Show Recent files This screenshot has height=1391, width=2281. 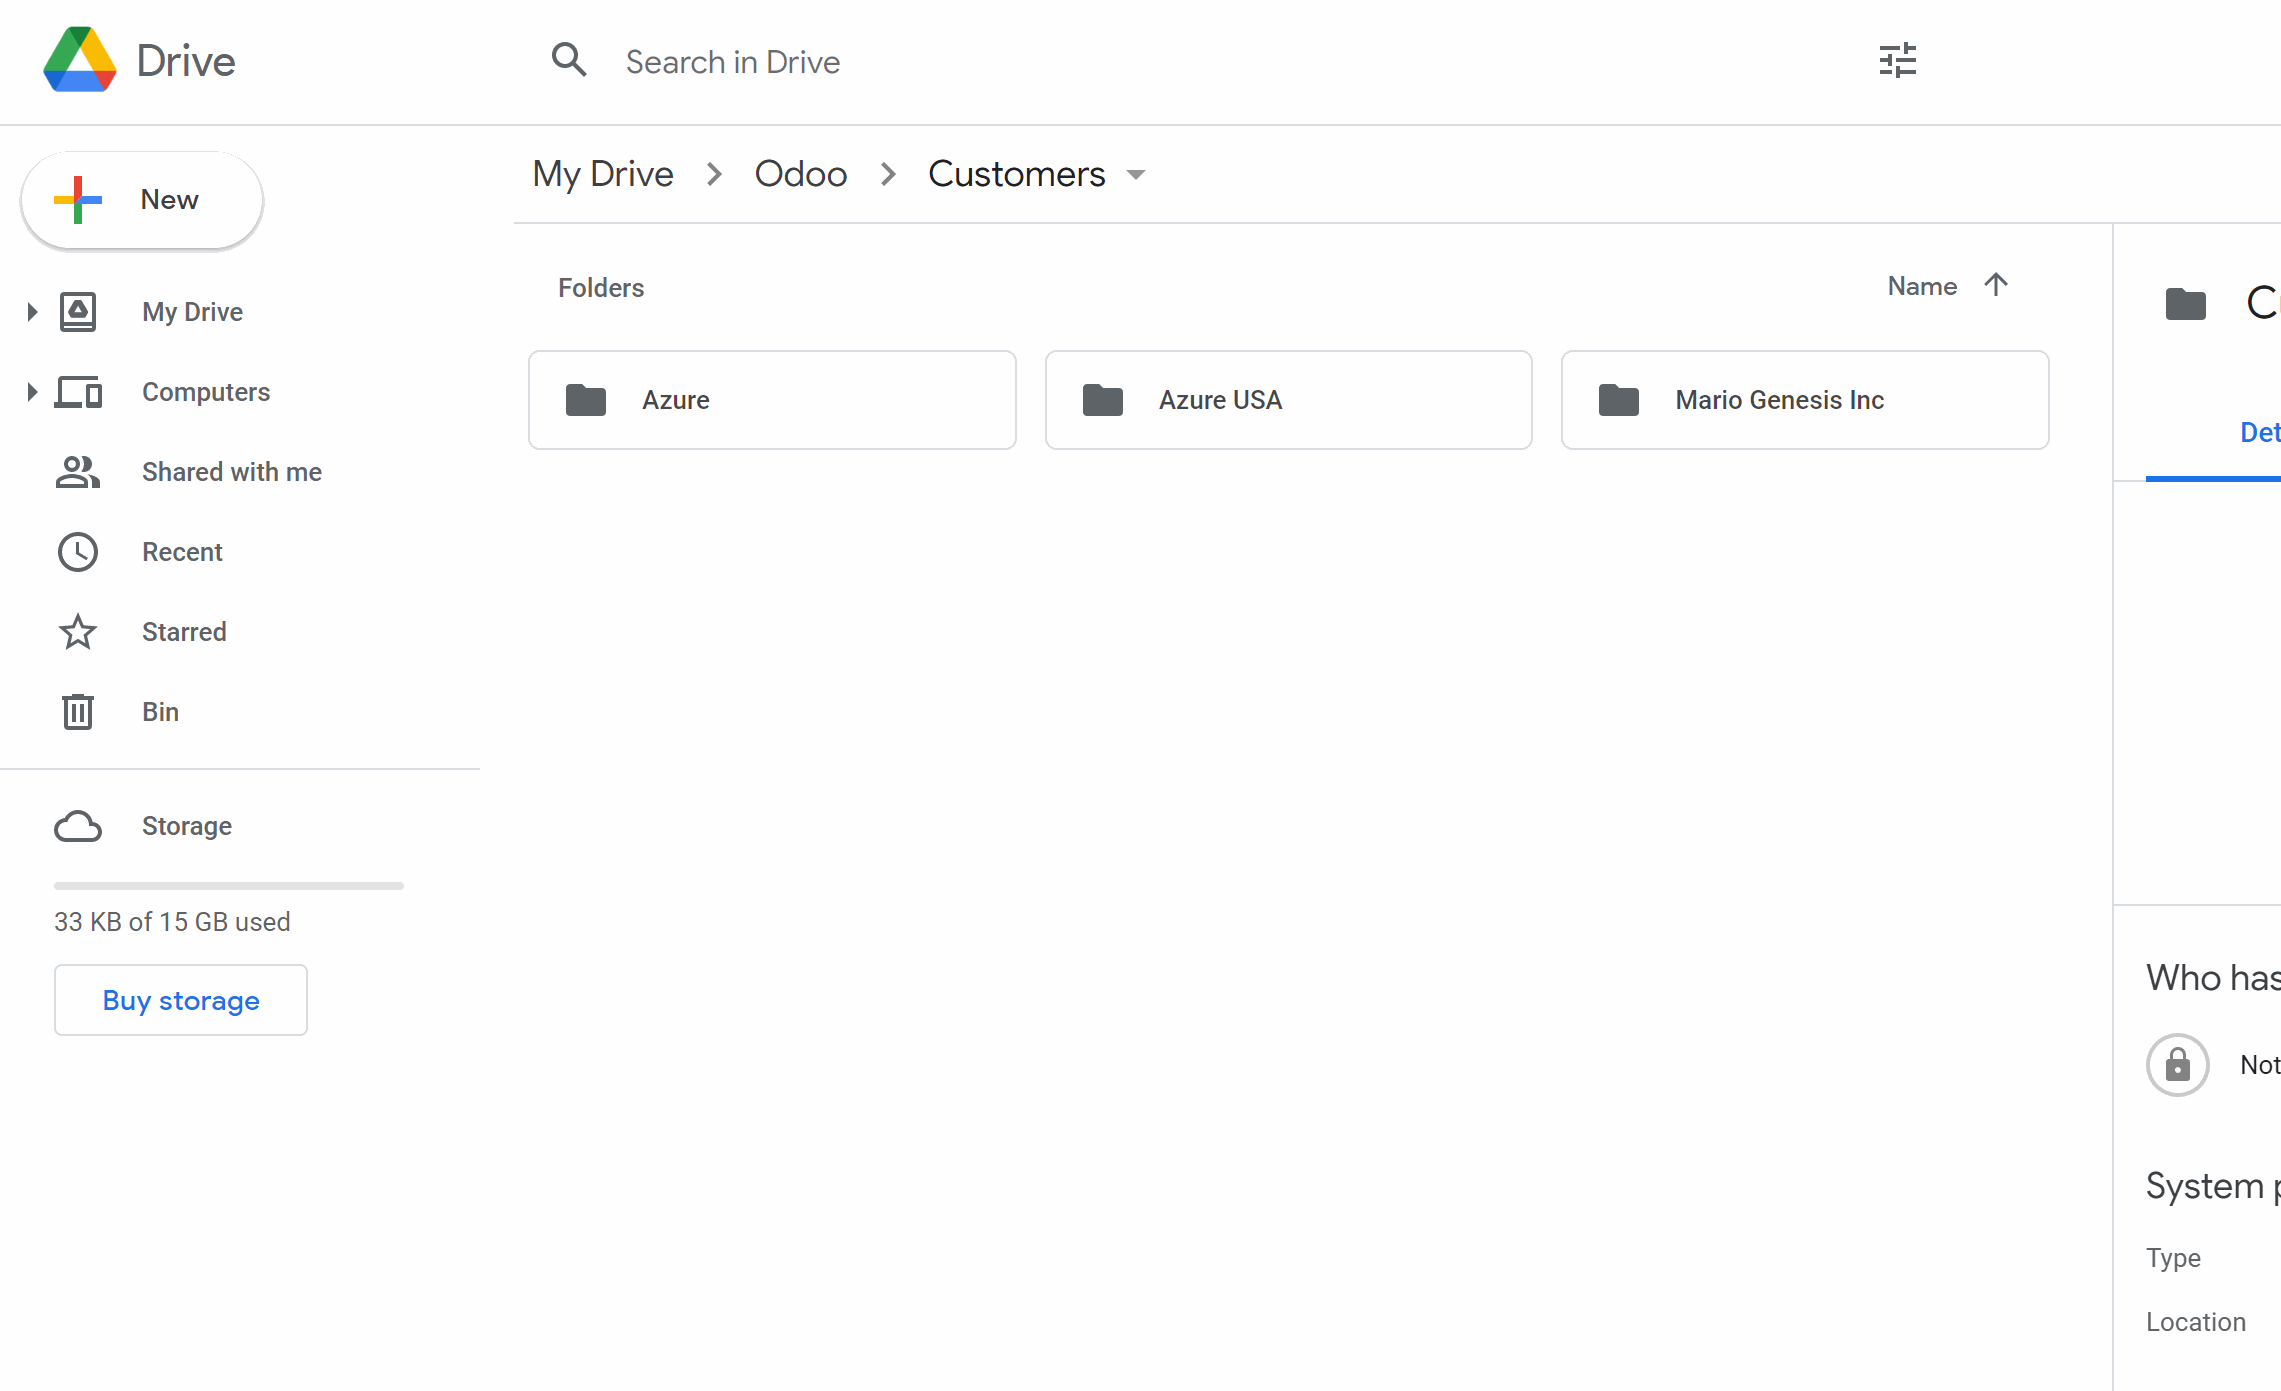click(182, 552)
